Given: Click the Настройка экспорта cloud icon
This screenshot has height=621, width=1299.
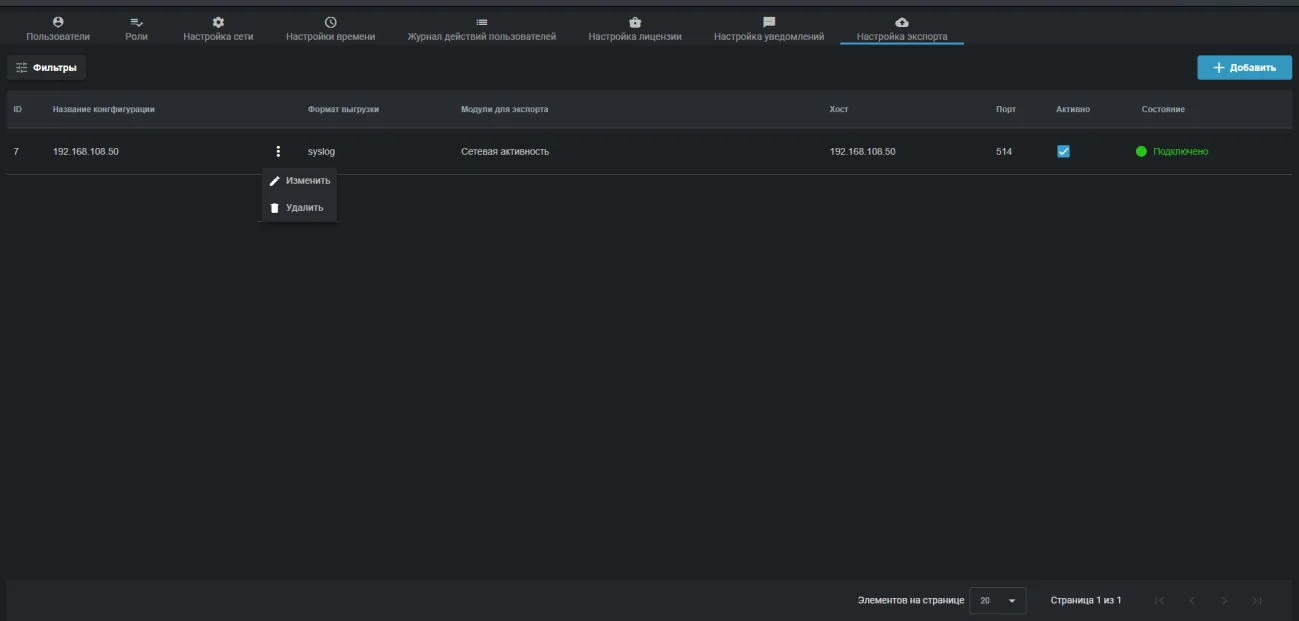Looking at the screenshot, I should (902, 22).
